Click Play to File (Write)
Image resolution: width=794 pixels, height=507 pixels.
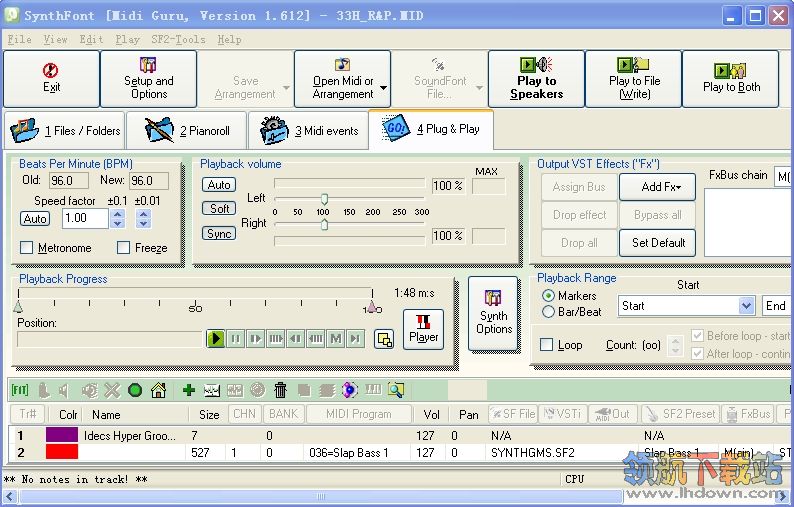633,79
